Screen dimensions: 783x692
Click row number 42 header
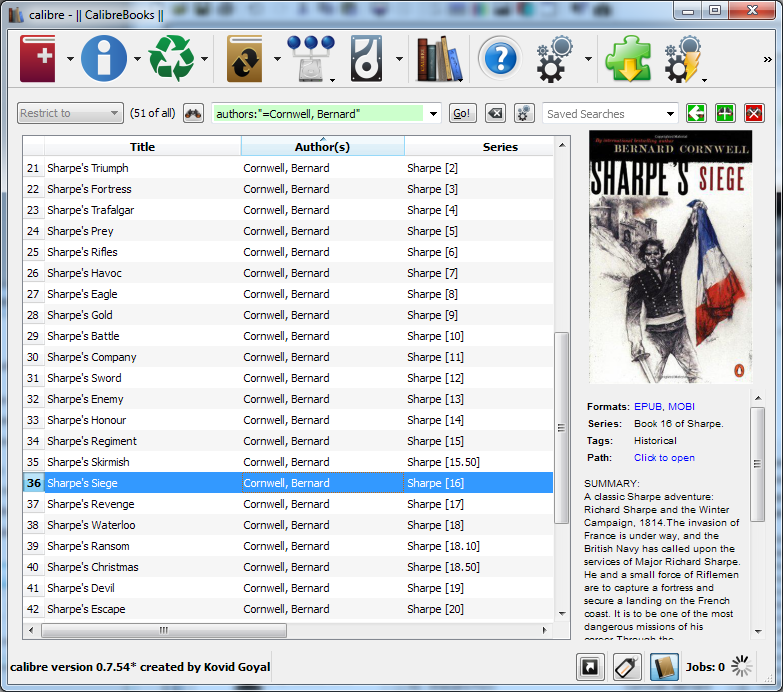pyautogui.click(x=33, y=609)
